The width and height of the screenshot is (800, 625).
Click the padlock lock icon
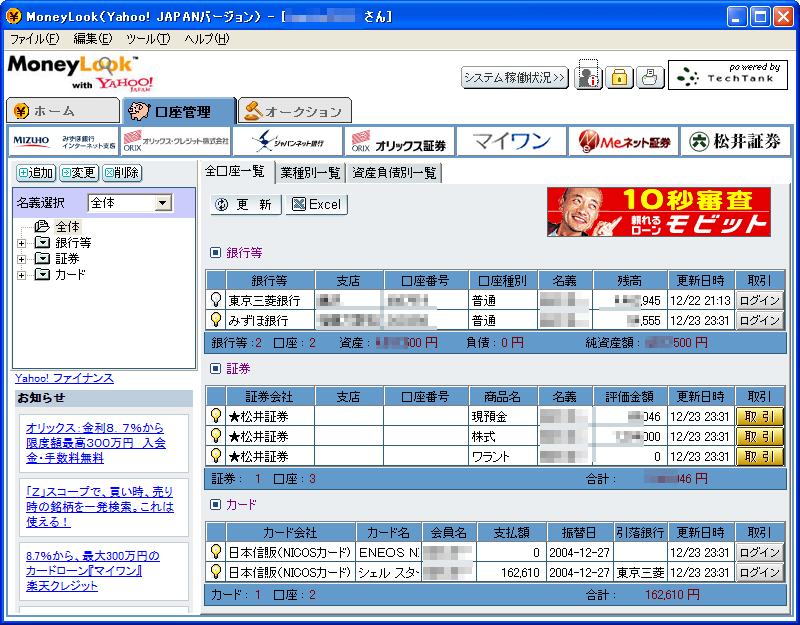pyautogui.click(x=619, y=78)
